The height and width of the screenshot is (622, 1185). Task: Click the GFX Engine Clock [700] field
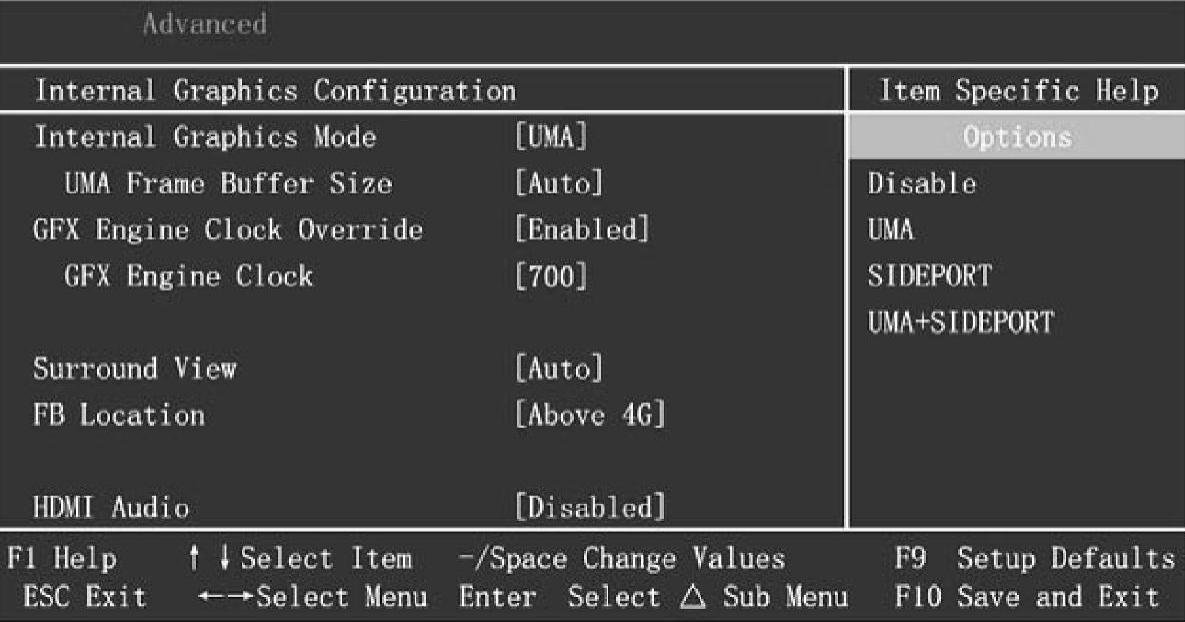(x=550, y=276)
